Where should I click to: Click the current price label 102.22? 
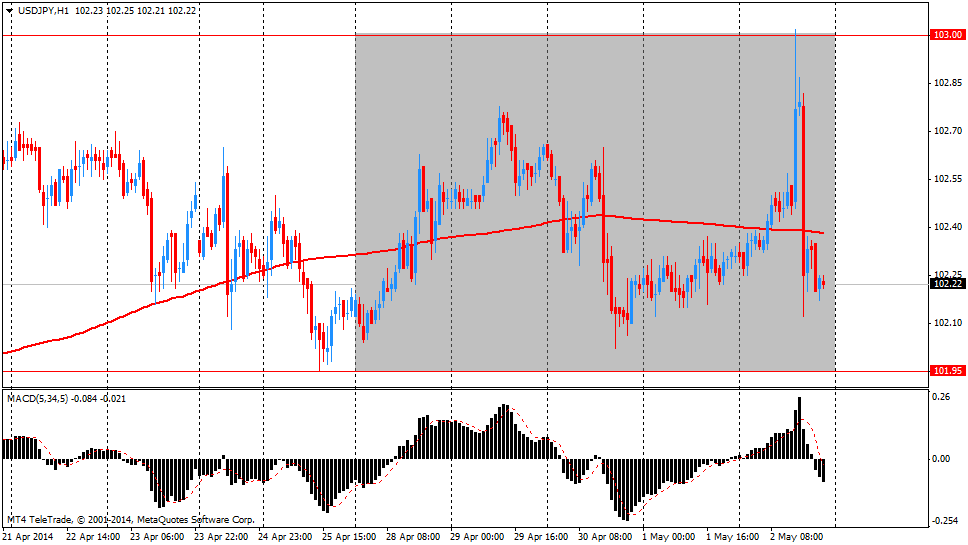[x=946, y=284]
